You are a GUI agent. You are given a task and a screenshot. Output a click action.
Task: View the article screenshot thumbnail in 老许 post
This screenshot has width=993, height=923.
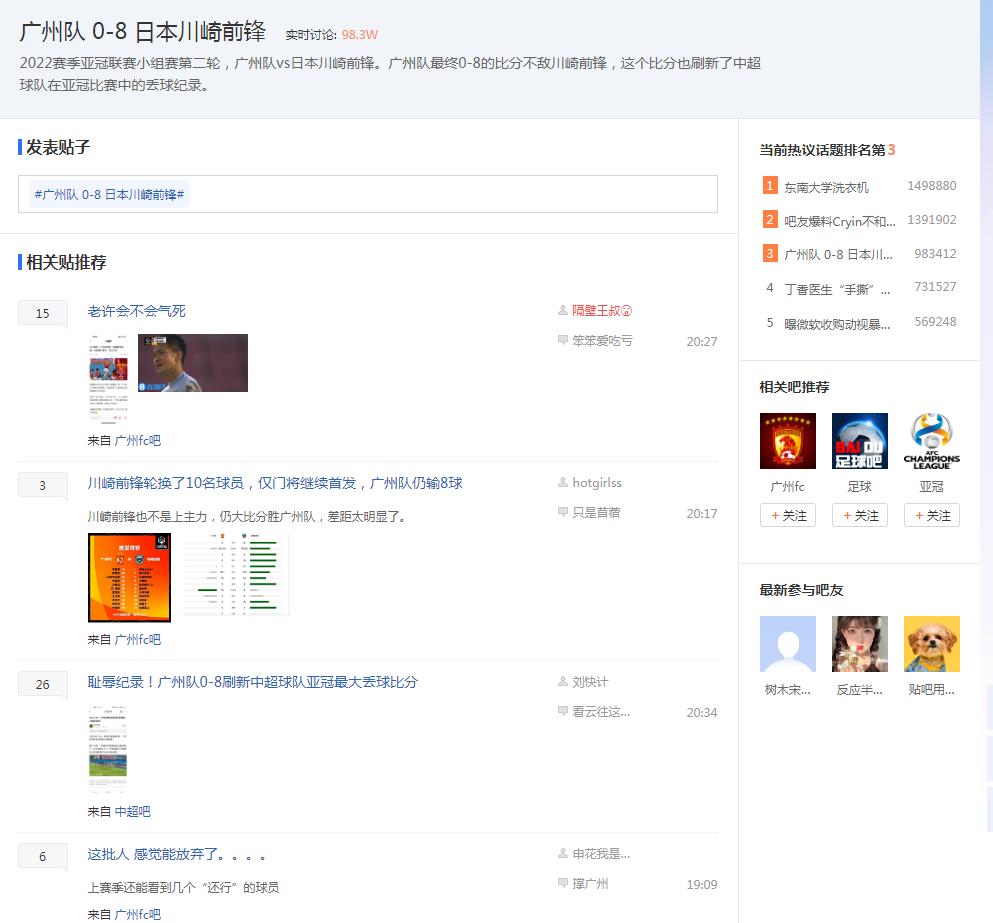click(108, 378)
